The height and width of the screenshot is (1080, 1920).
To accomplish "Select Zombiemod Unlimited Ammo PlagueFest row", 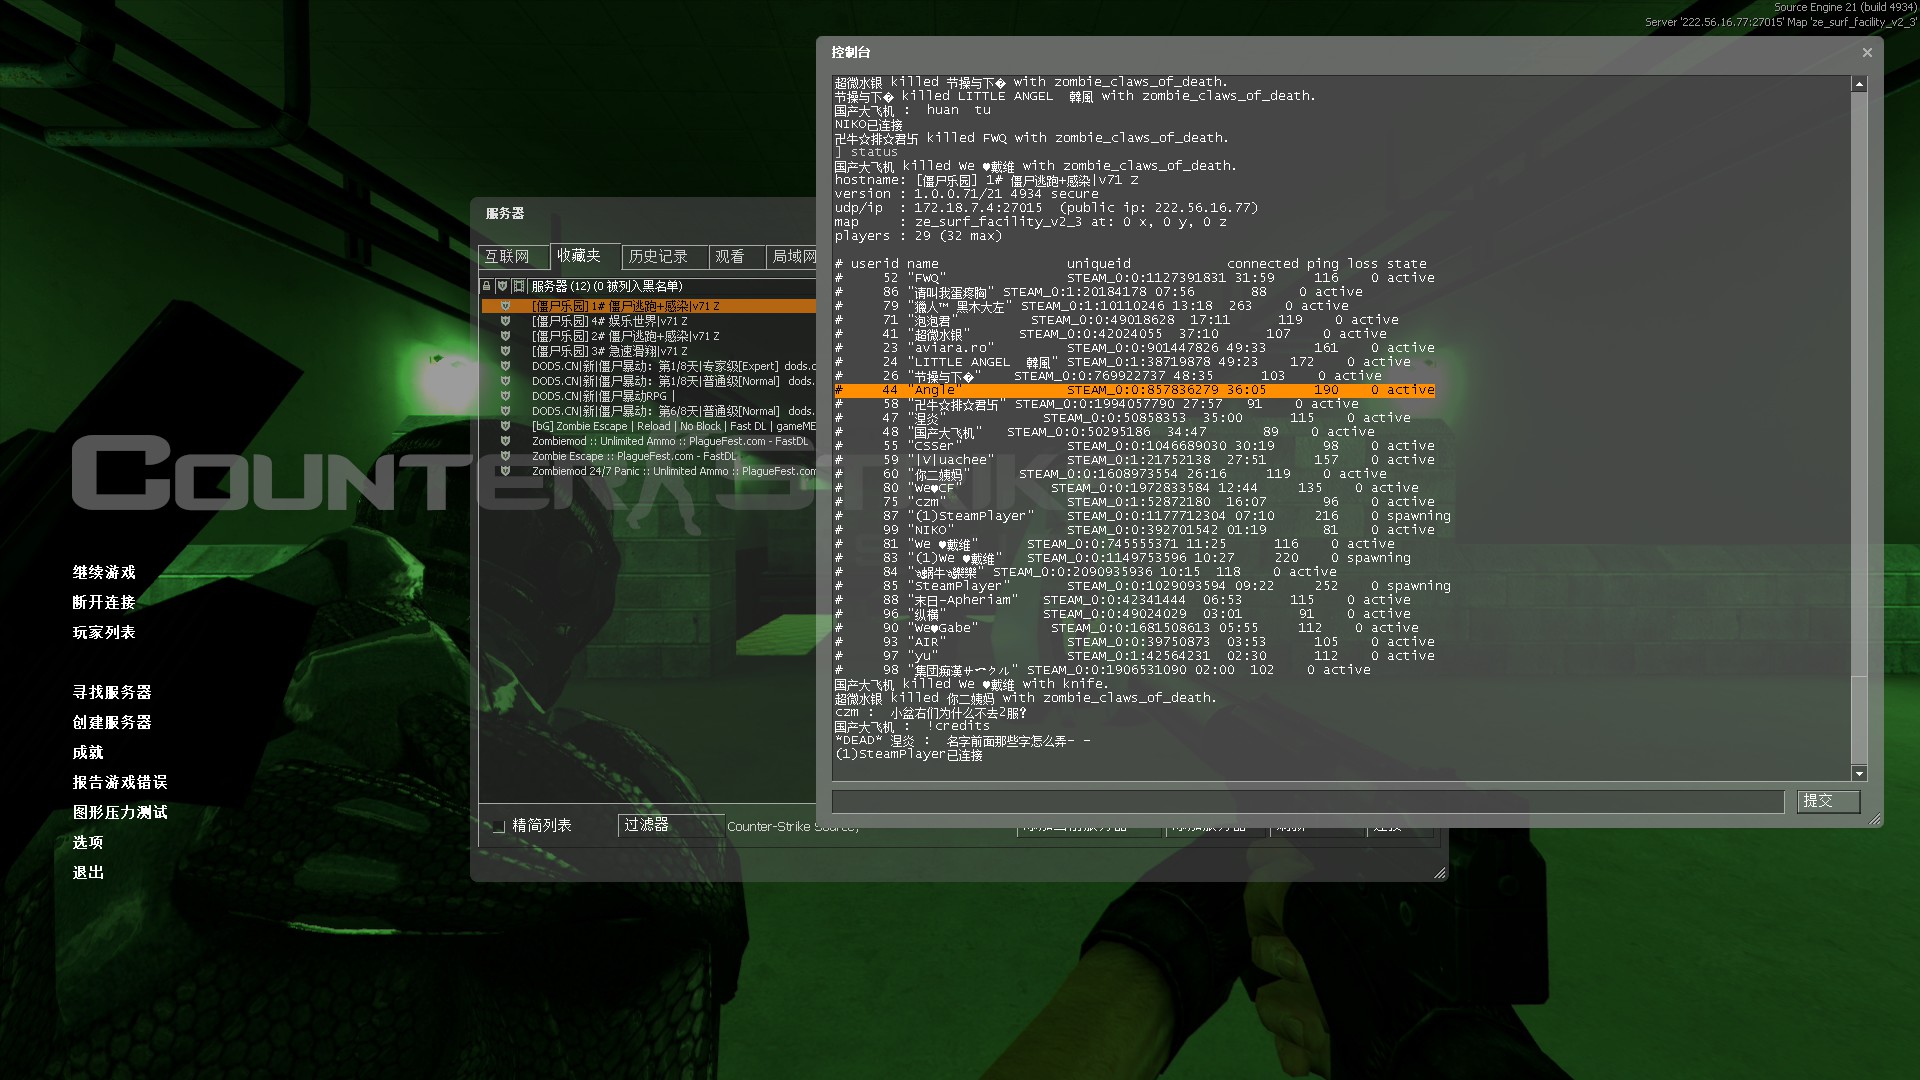I will (x=649, y=441).
